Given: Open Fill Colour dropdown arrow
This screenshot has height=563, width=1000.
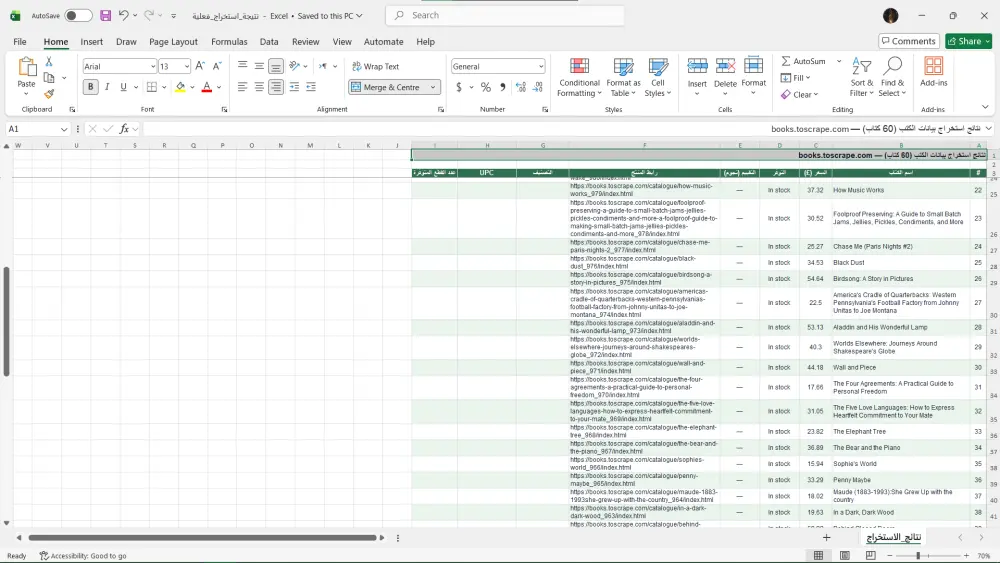Looking at the screenshot, I should pos(192,87).
